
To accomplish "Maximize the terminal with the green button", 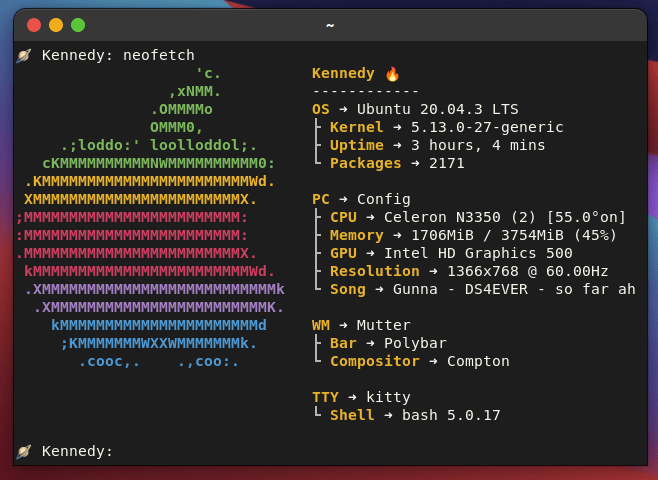I will pos(78,25).
